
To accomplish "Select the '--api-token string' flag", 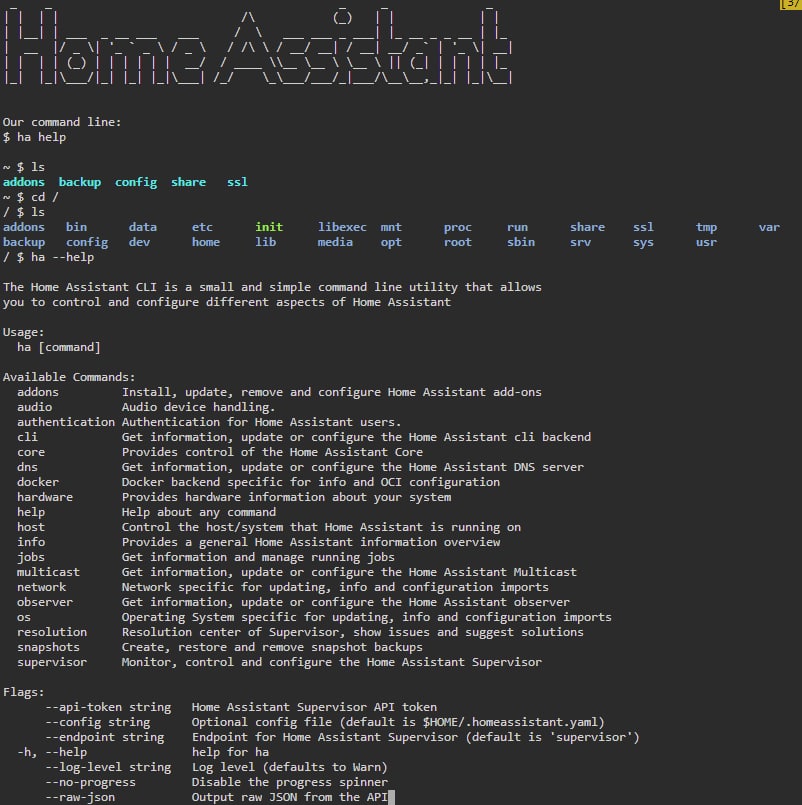I will [108, 707].
